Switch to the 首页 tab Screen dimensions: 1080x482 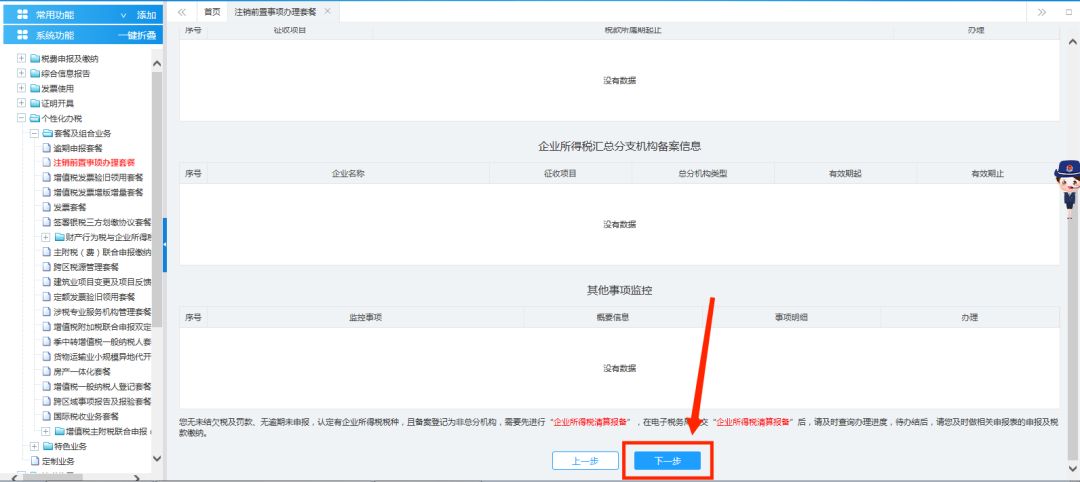211,11
